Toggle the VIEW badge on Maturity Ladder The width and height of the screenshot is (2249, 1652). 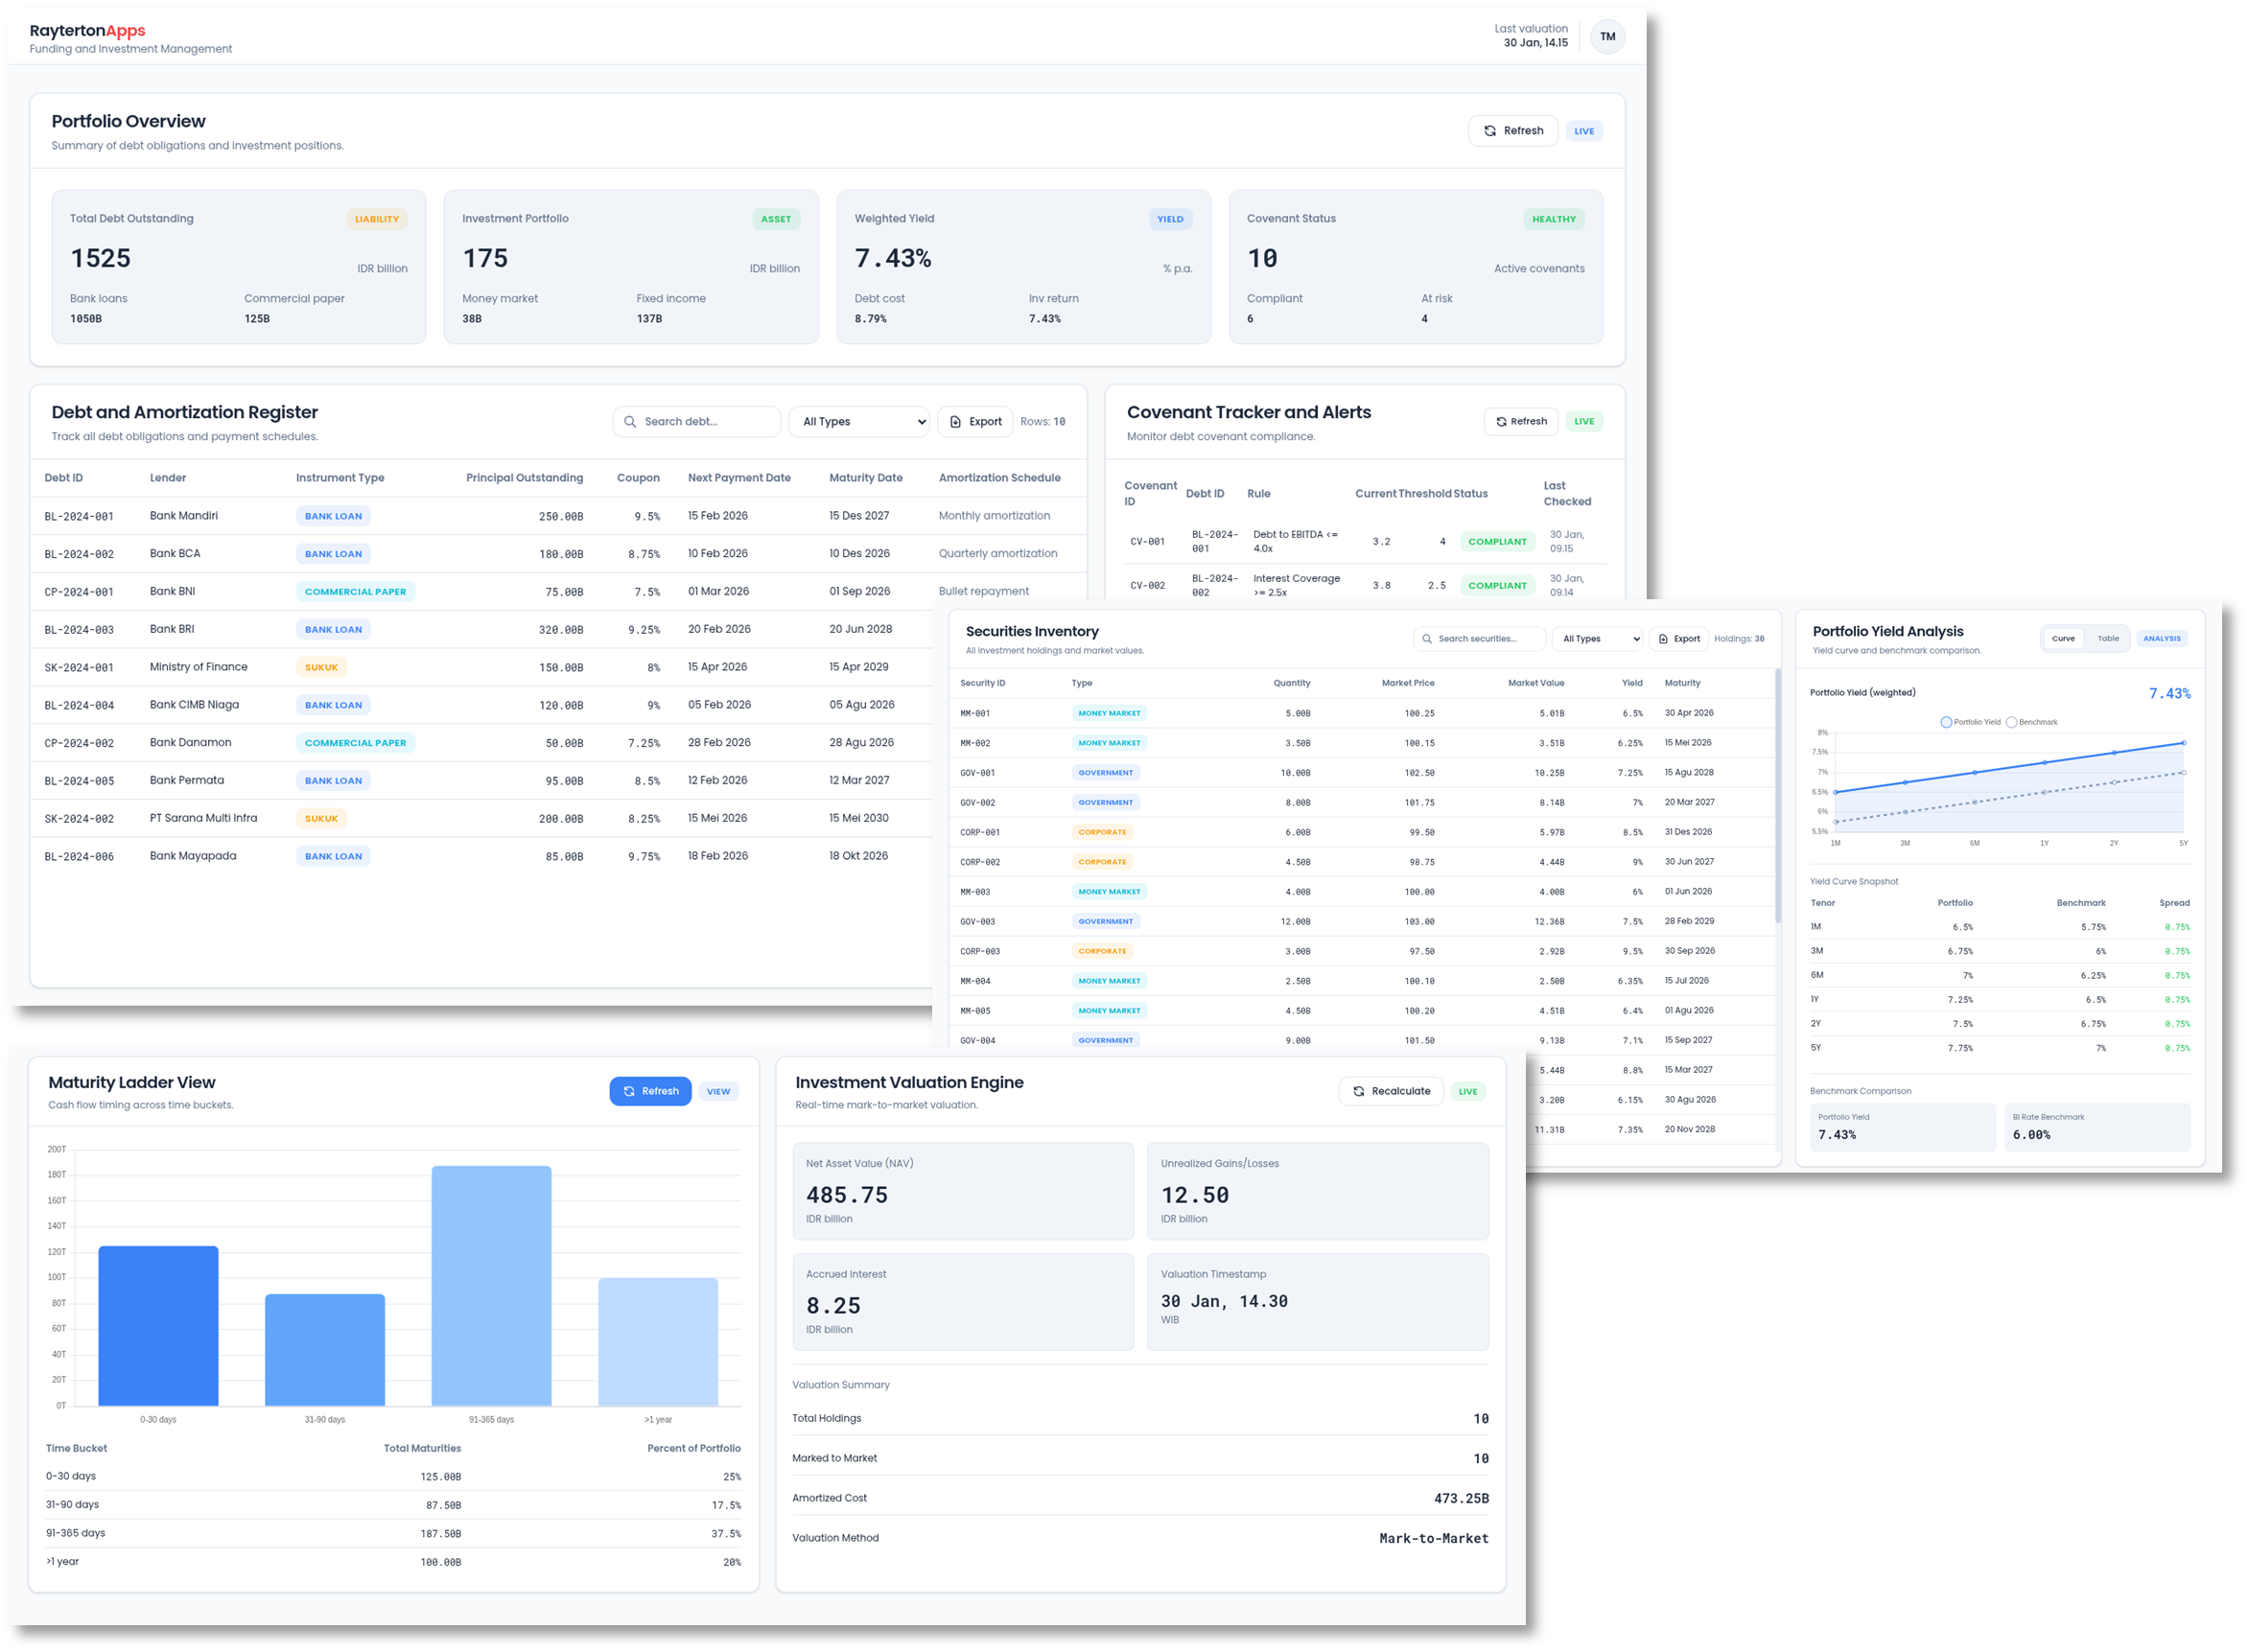tap(718, 1091)
